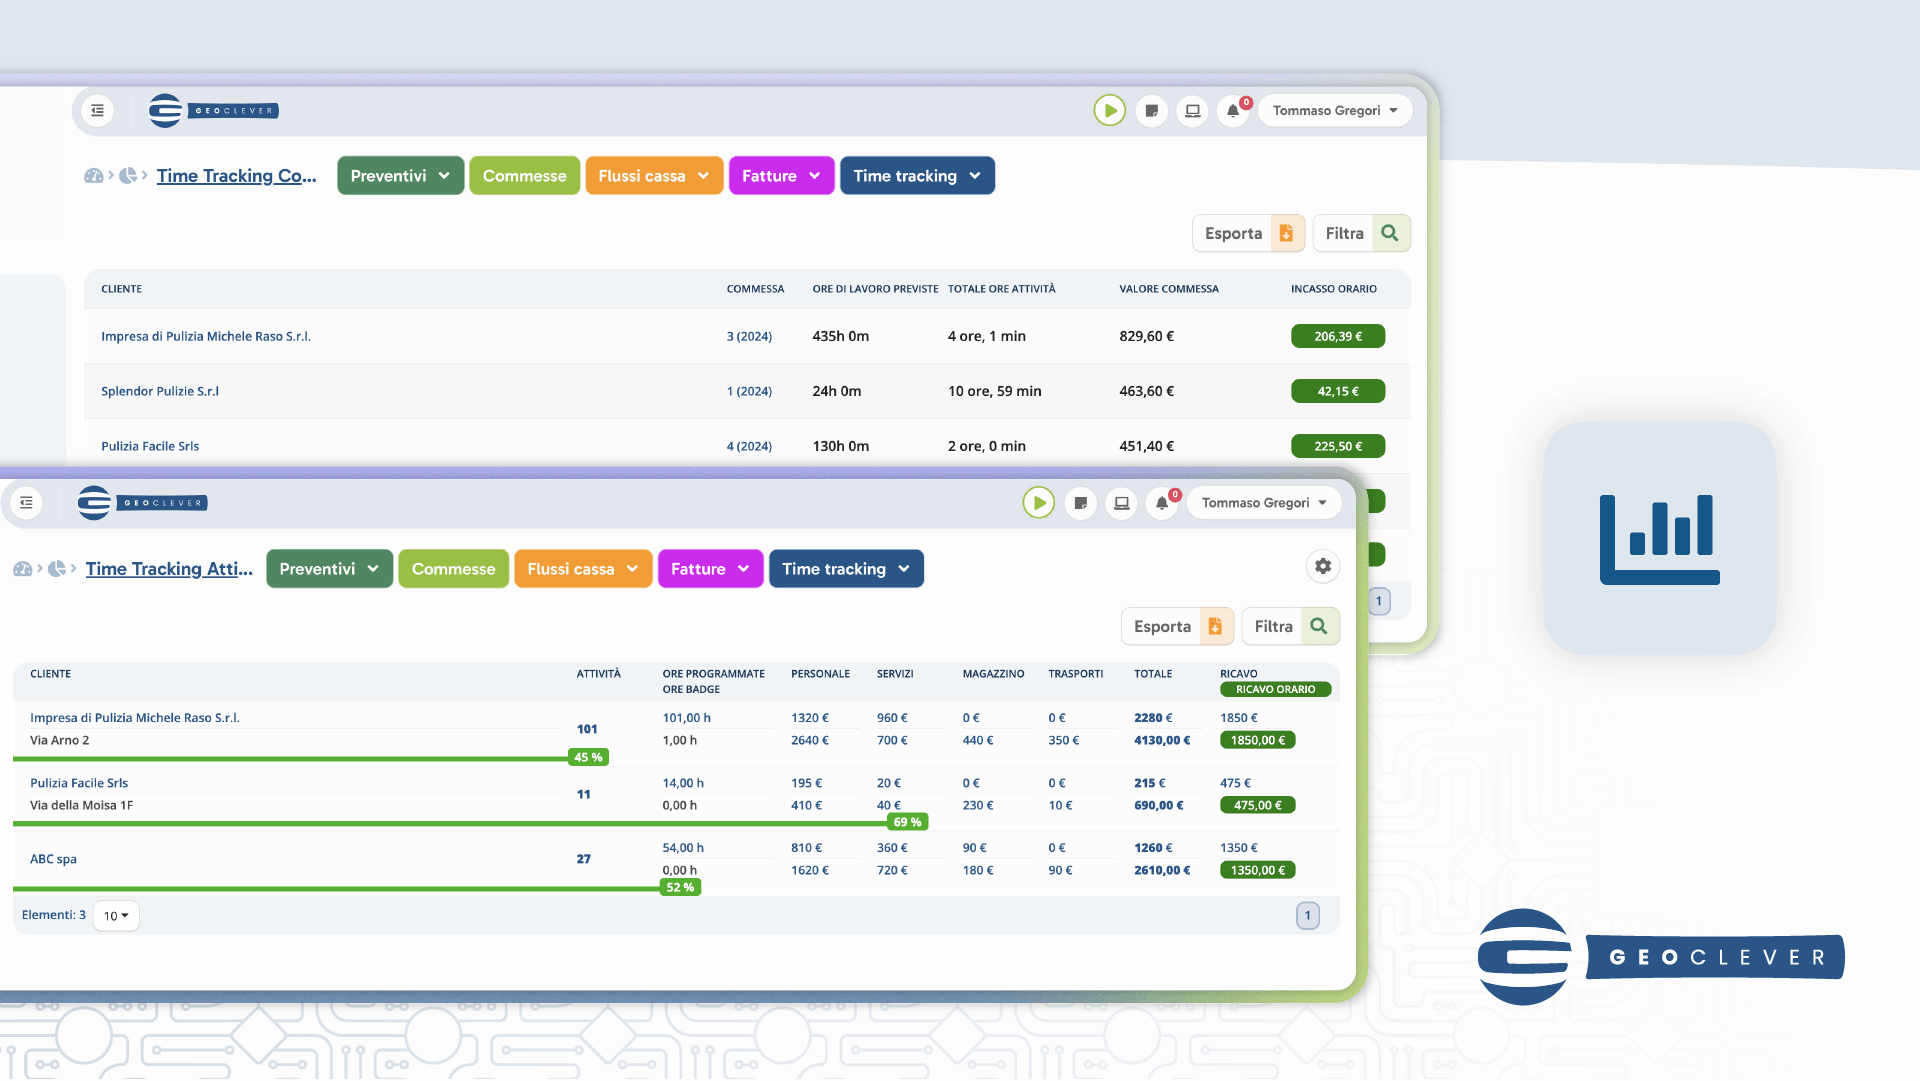Click 475,00 € ricavo orario badge
The width and height of the screenshot is (1920, 1081).
click(1257, 806)
